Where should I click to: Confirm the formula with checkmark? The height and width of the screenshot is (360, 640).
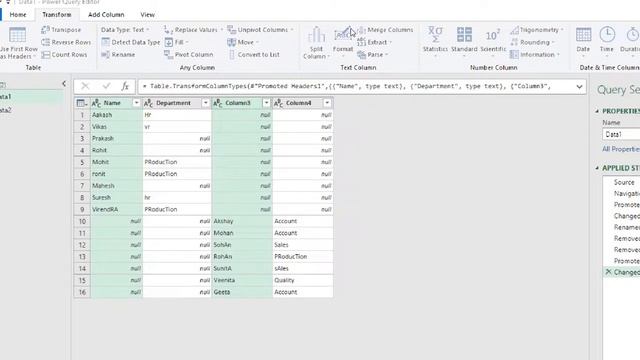[106, 86]
